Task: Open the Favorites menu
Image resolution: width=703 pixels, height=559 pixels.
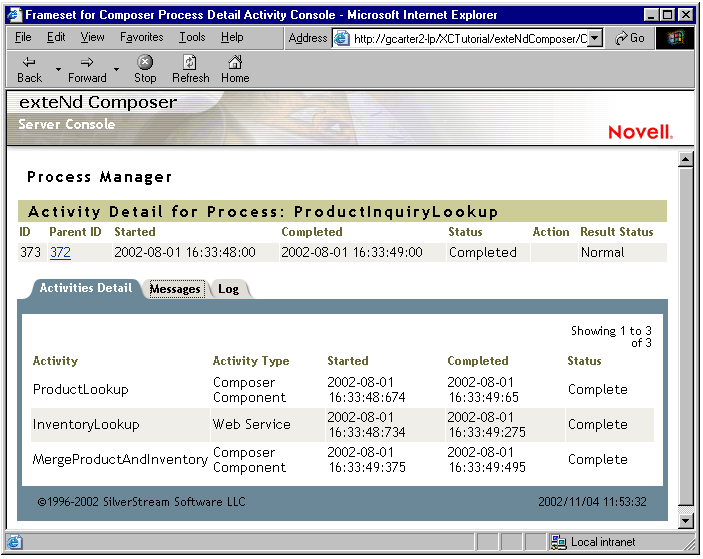Action: [141, 37]
